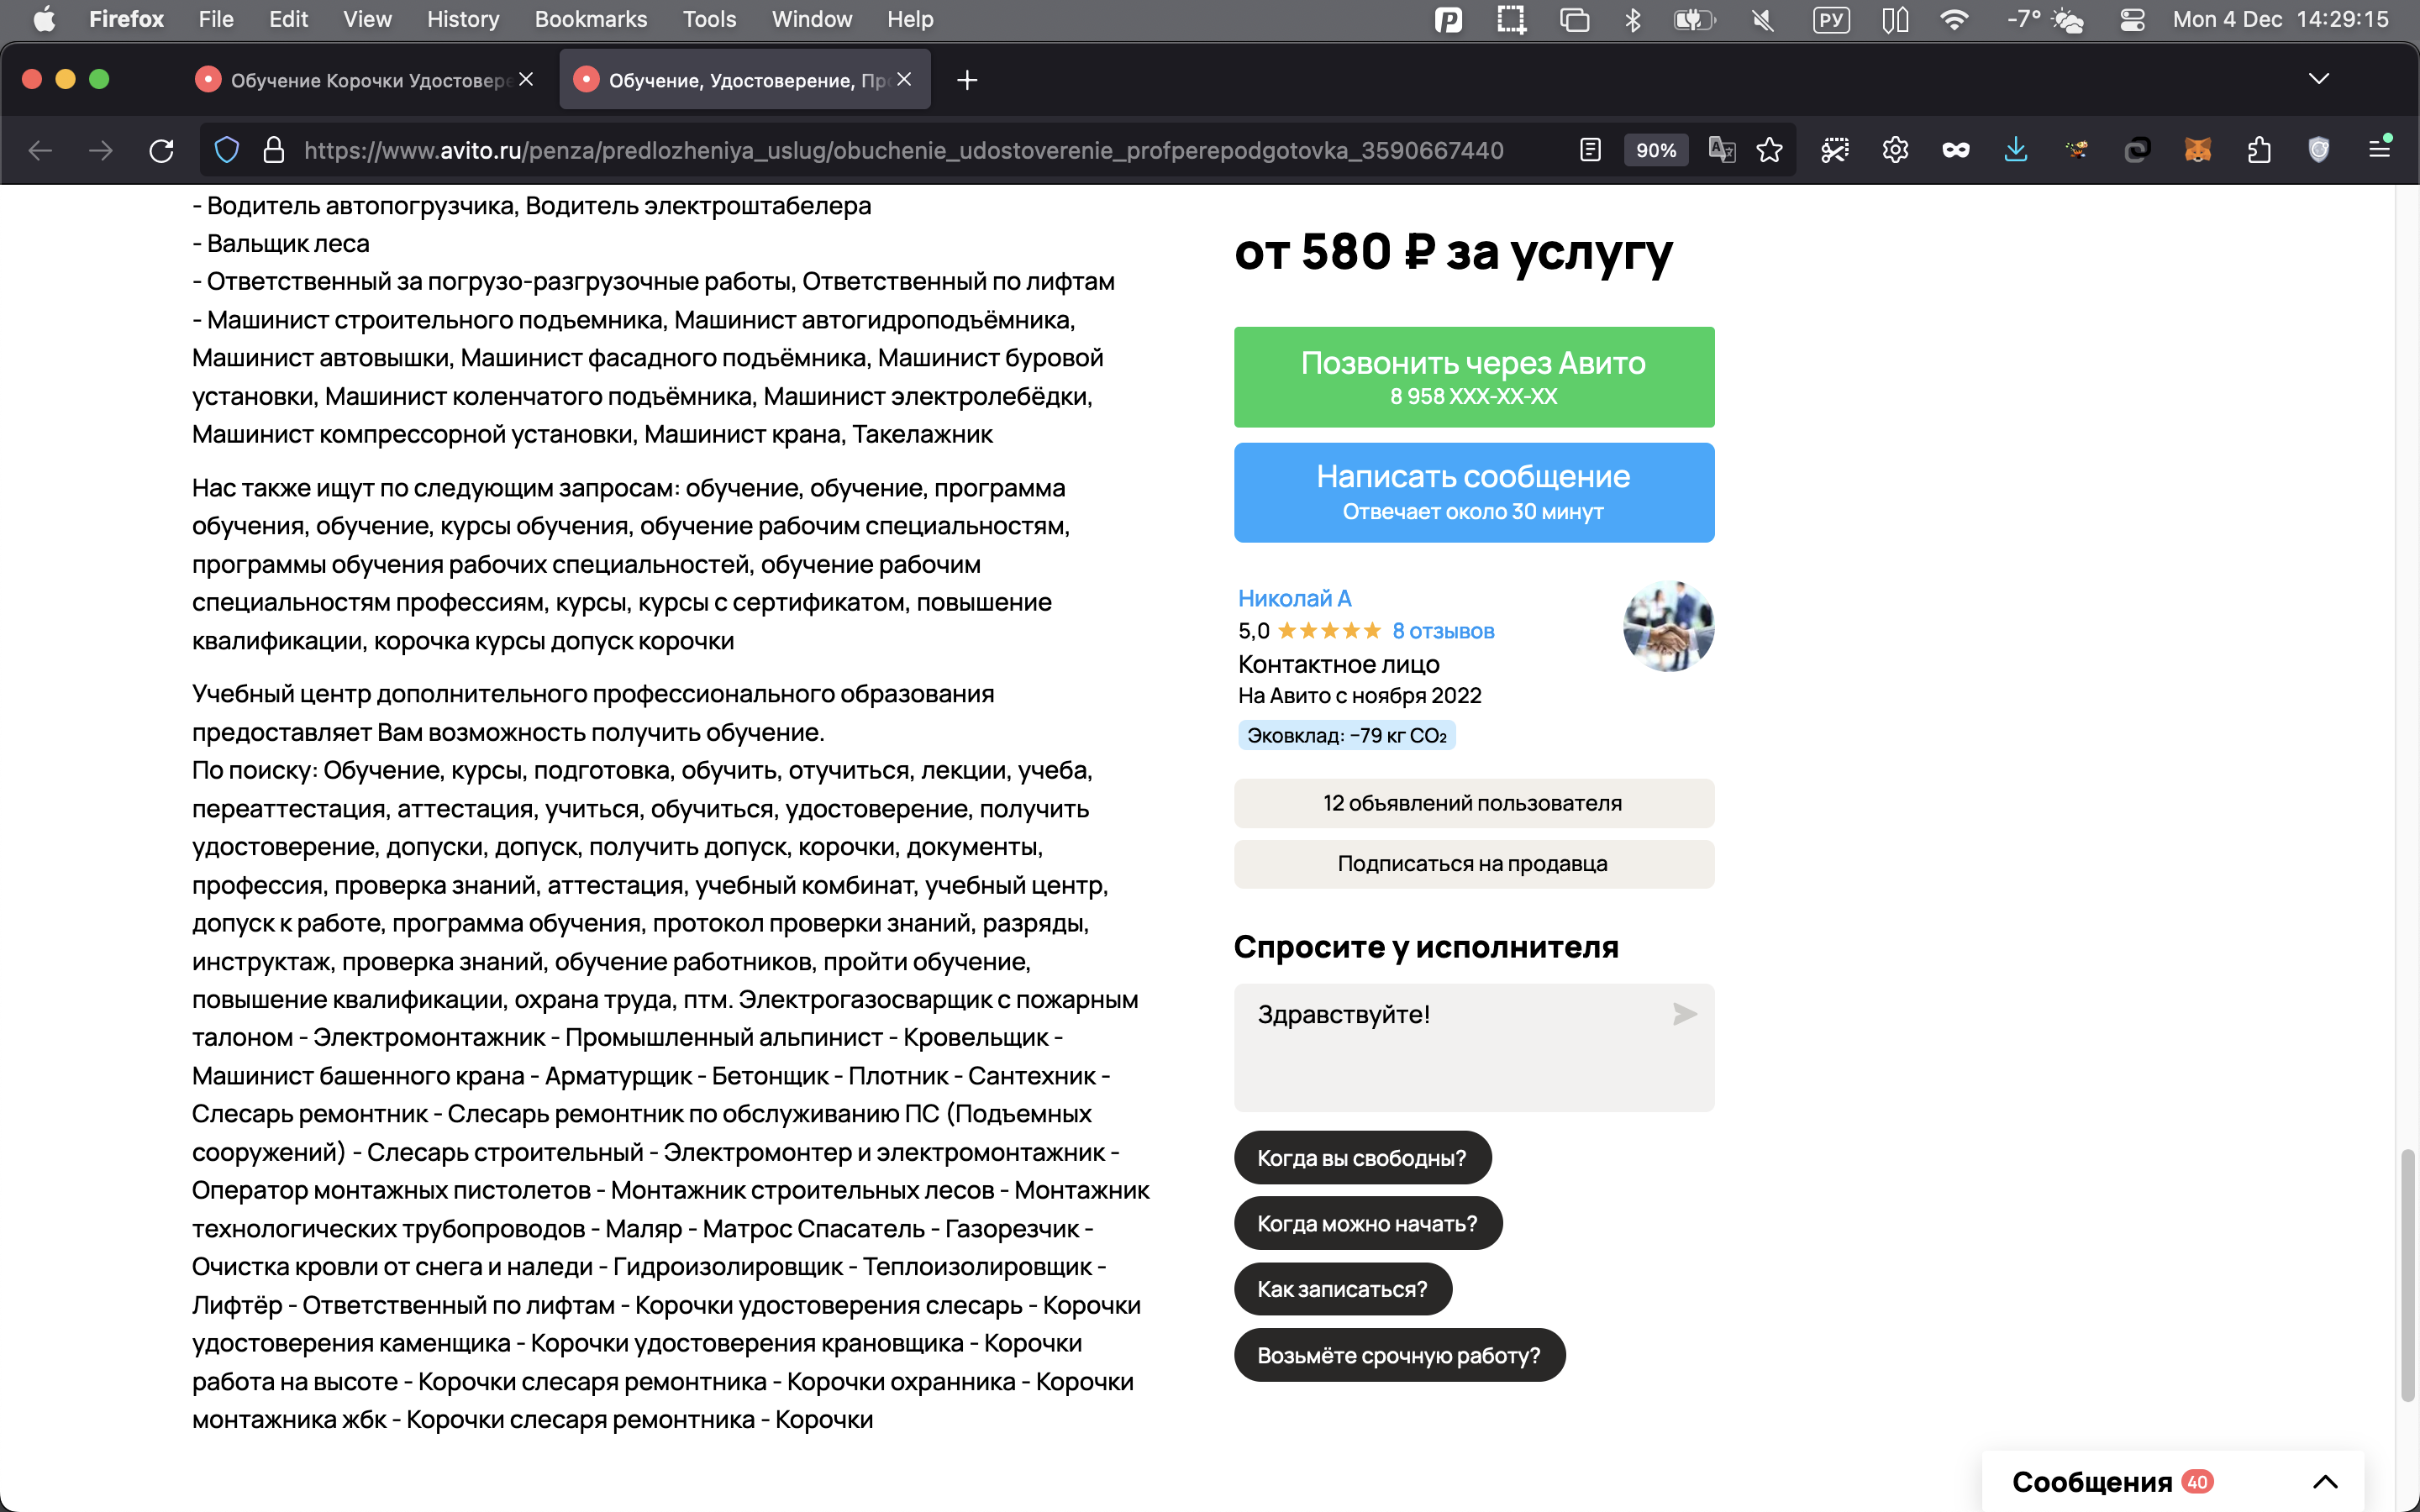
Task: Expand the Сообщения chat panel chevron
Action: tap(2325, 1481)
